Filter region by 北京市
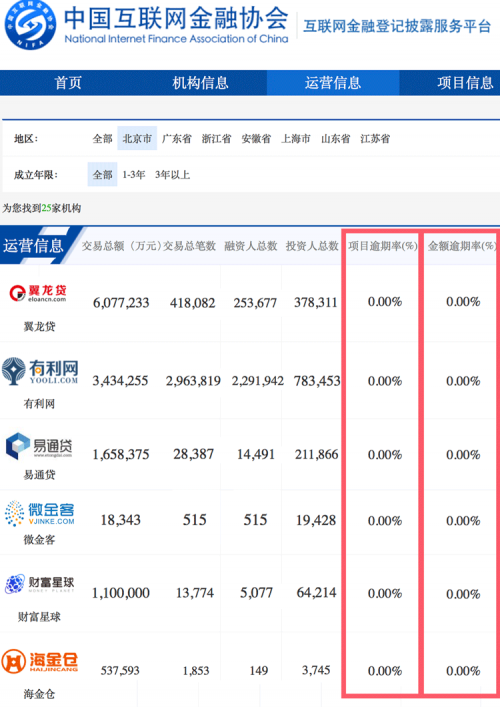This screenshot has height=707, width=500. (137, 138)
